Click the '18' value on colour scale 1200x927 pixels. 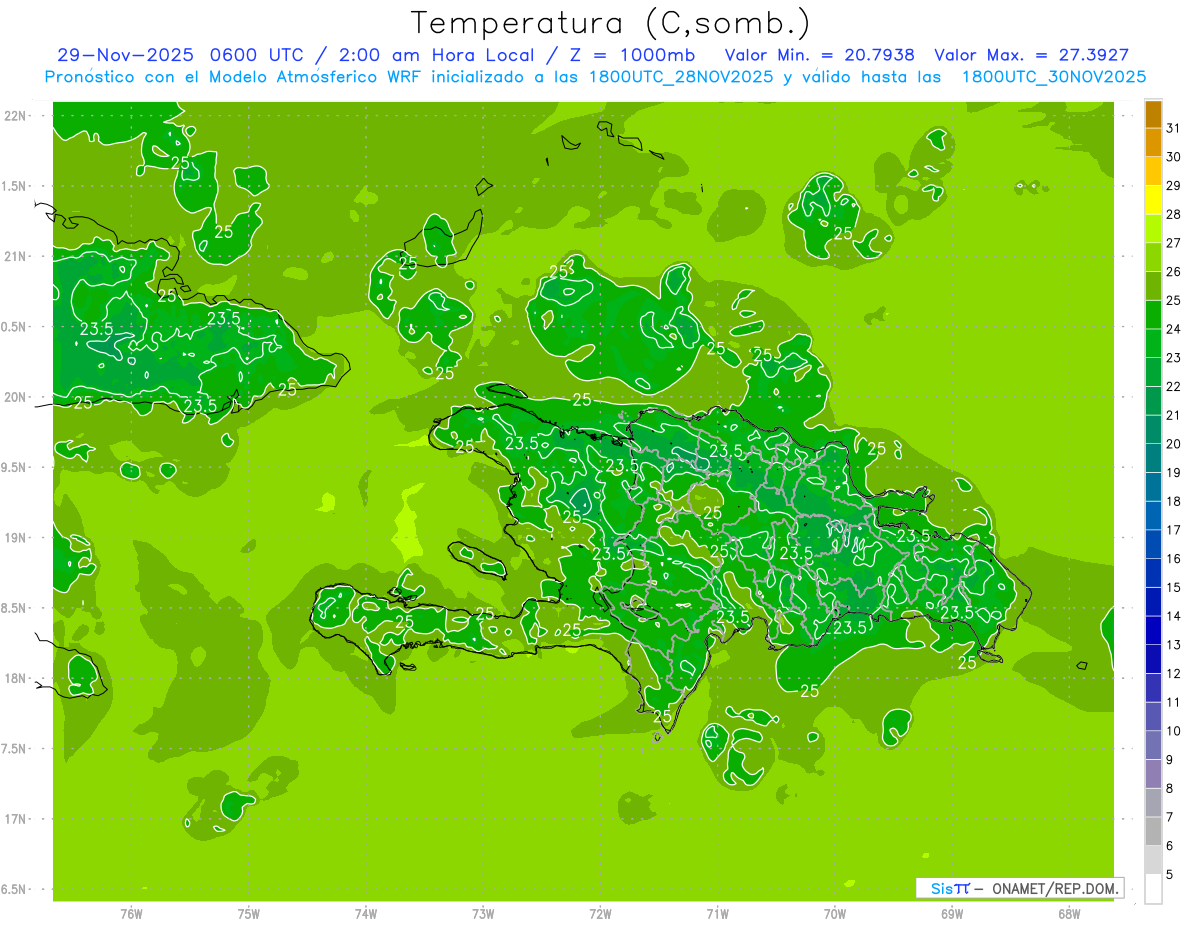1173,501
